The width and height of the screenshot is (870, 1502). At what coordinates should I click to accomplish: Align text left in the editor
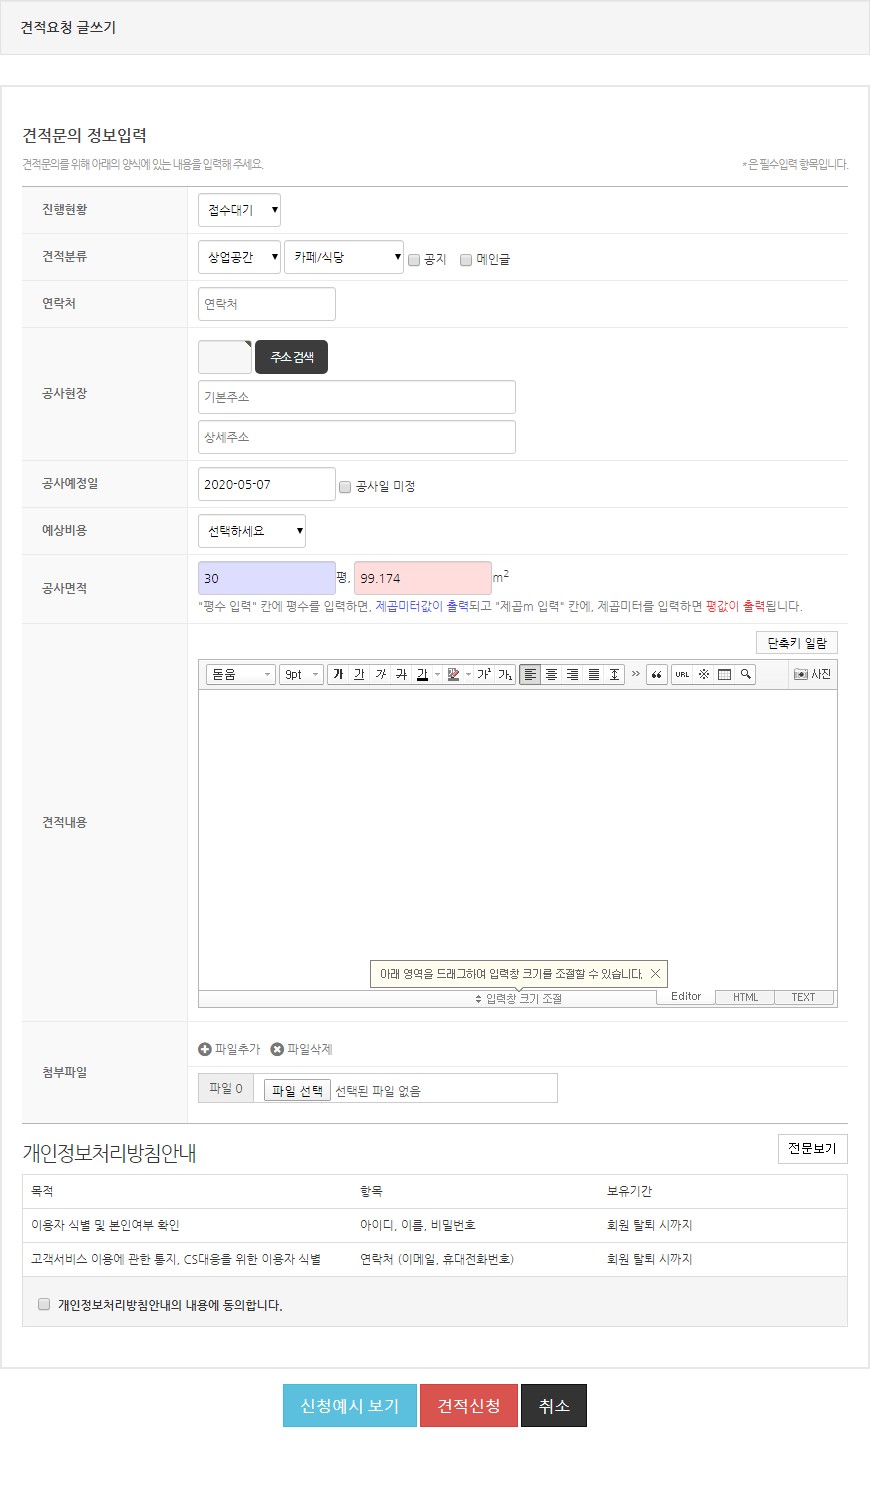pos(530,674)
